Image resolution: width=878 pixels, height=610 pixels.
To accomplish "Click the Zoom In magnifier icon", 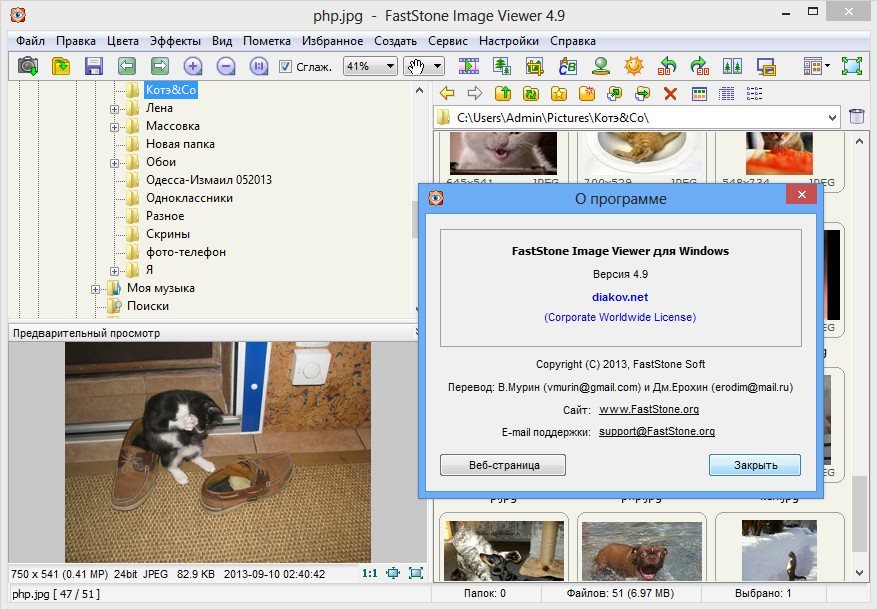I will tap(193, 66).
